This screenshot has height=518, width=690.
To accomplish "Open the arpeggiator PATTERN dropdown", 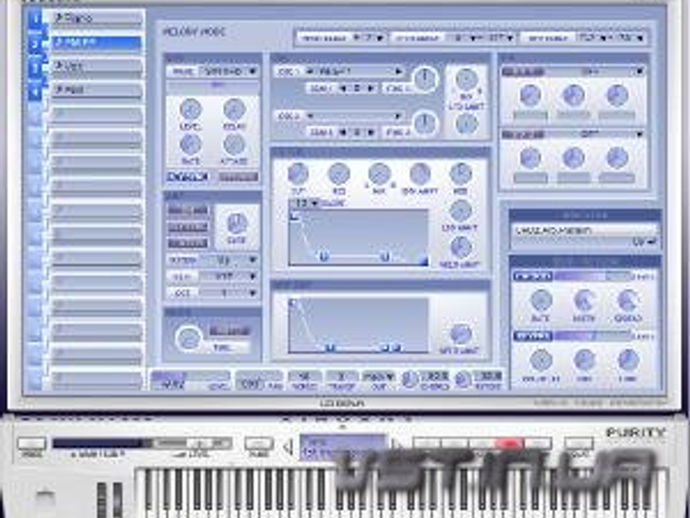I will [228, 260].
